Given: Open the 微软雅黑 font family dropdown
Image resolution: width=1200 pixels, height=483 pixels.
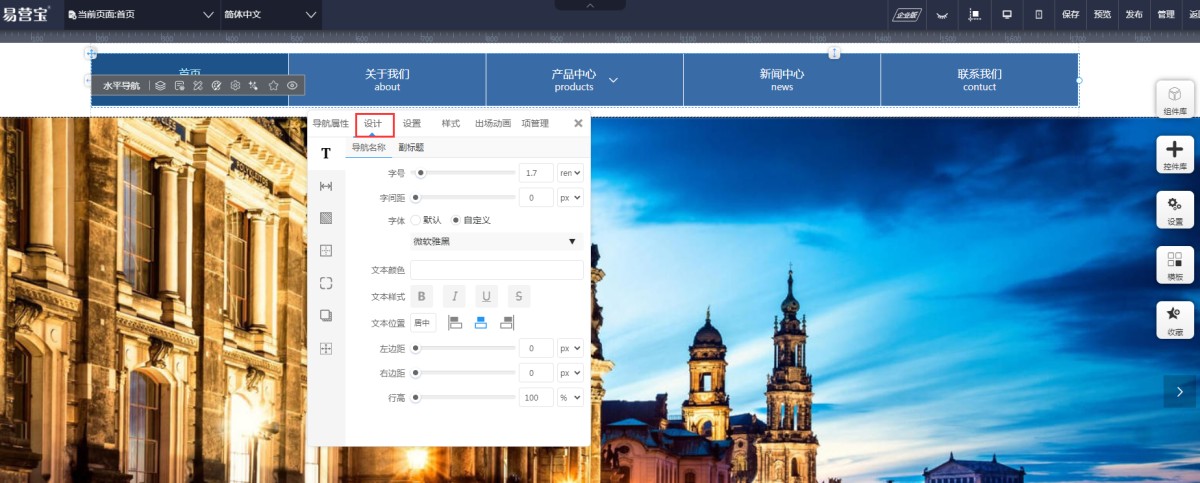Looking at the screenshot, I should (496, 242).
